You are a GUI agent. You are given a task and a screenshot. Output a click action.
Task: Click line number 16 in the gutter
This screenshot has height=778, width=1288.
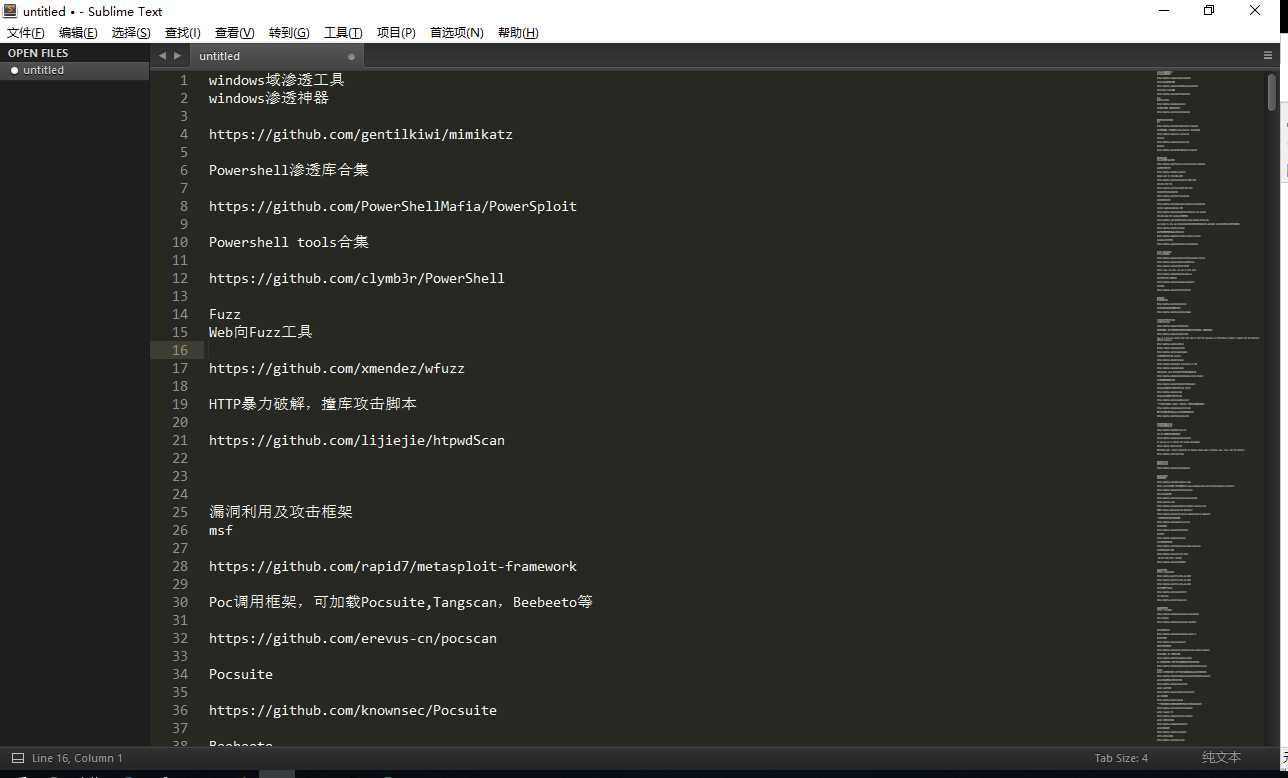(180, 350)
